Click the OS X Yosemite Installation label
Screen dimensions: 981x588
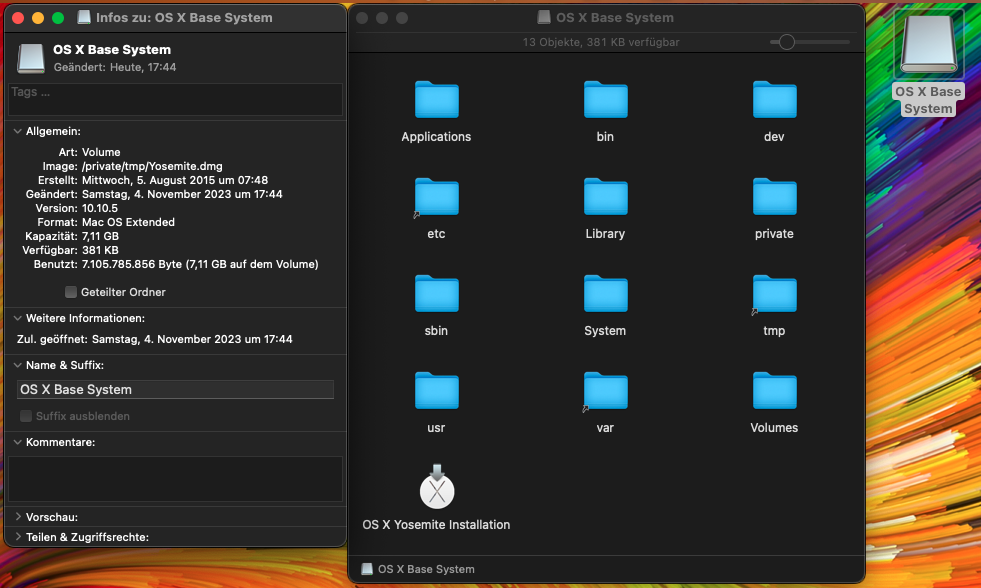pos(436,525)
